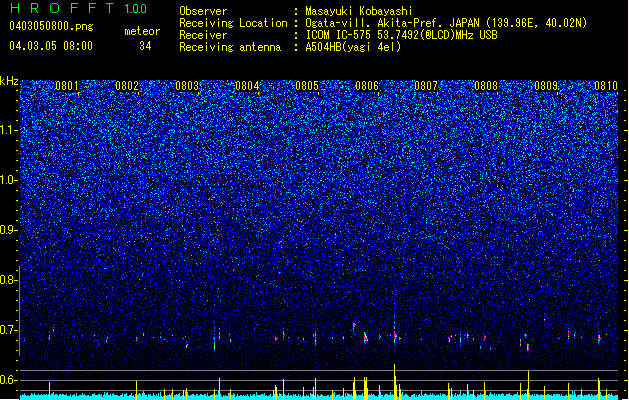
Task: Click the kHz axis unit label
Action: 9,82
